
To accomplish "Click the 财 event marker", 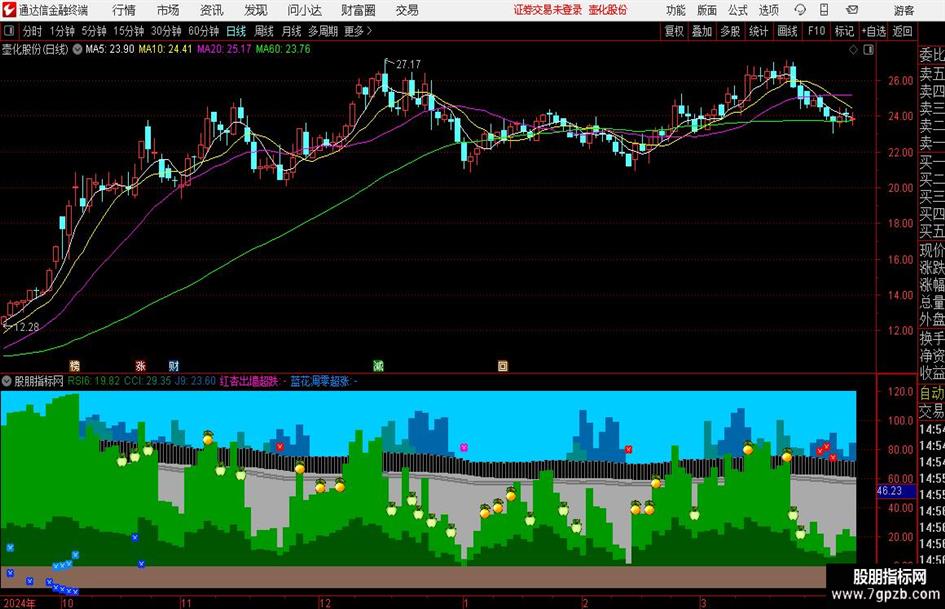I will (174, 365).
